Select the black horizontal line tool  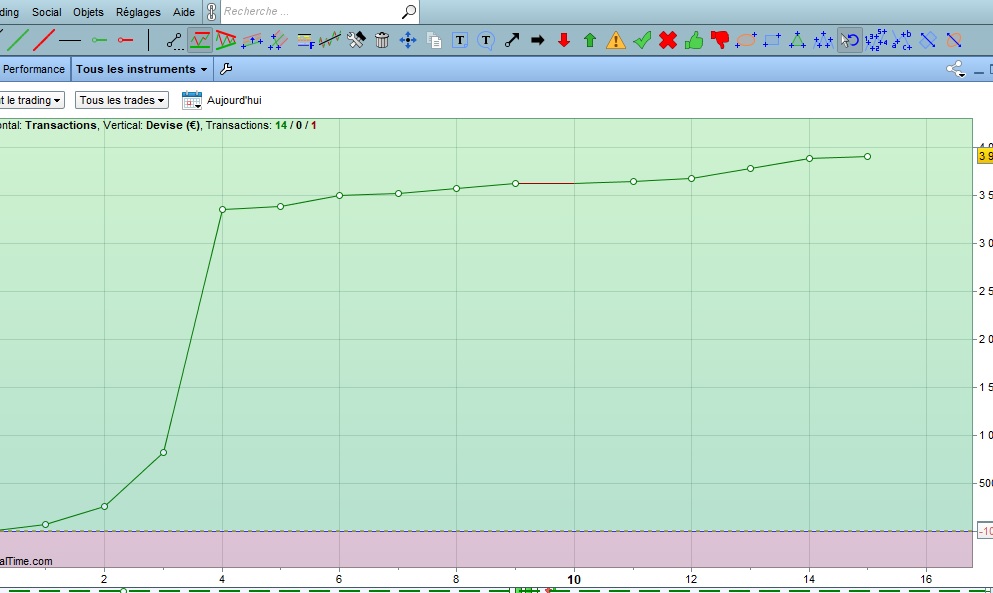tap(70, 40)
